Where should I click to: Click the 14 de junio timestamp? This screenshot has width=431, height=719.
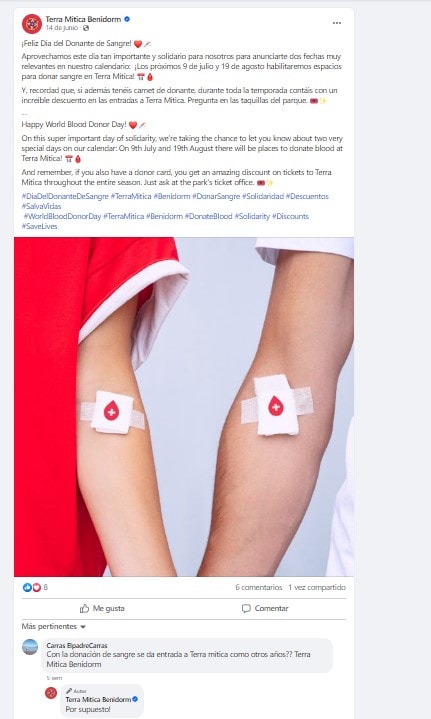[x=61, y=28]
